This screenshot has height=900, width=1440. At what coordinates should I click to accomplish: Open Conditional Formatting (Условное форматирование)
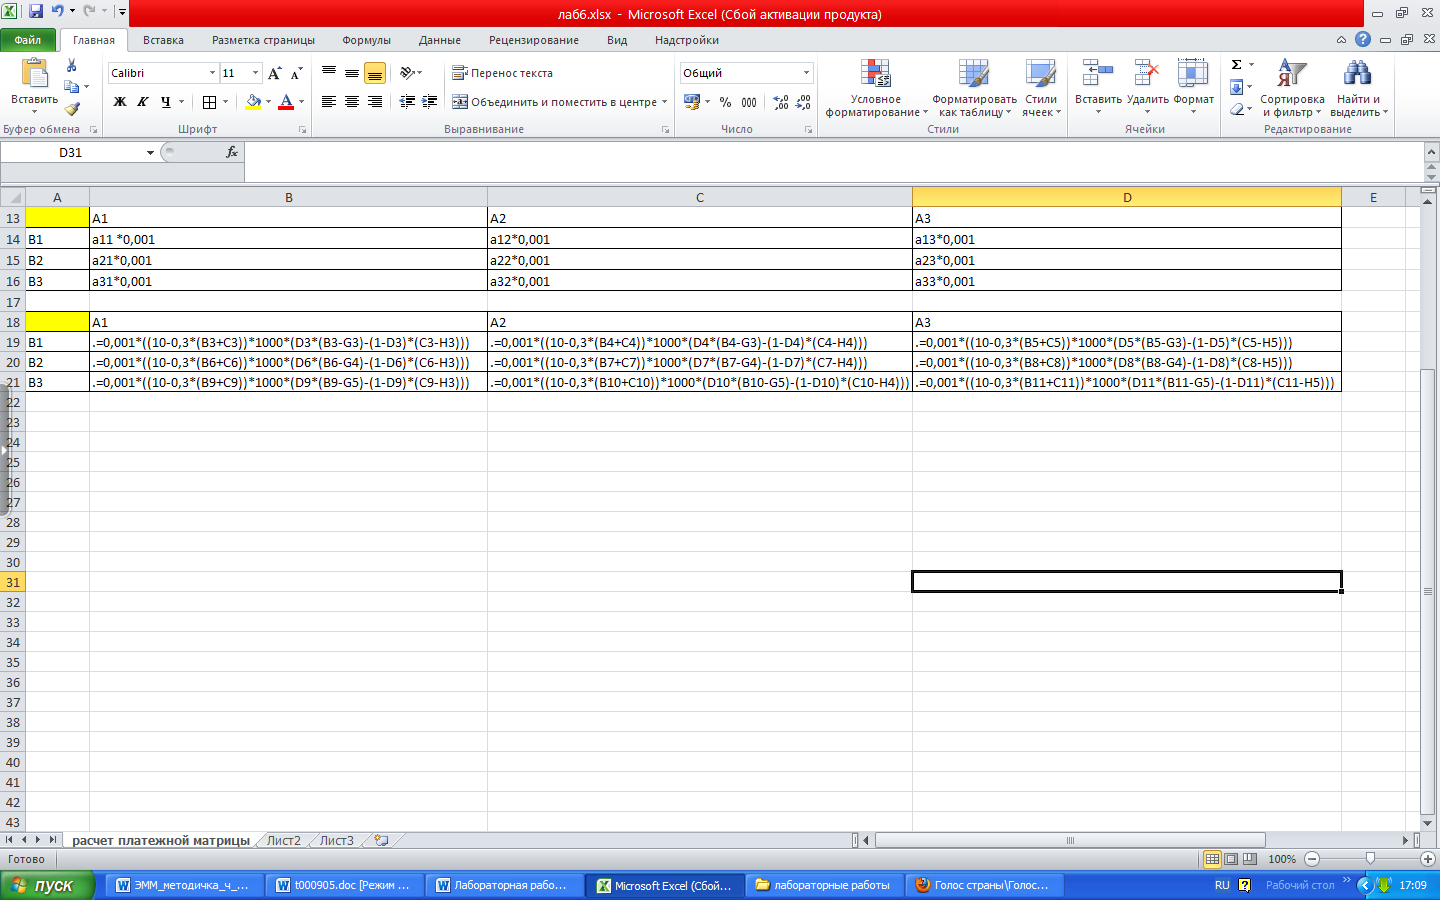(876, 88)
